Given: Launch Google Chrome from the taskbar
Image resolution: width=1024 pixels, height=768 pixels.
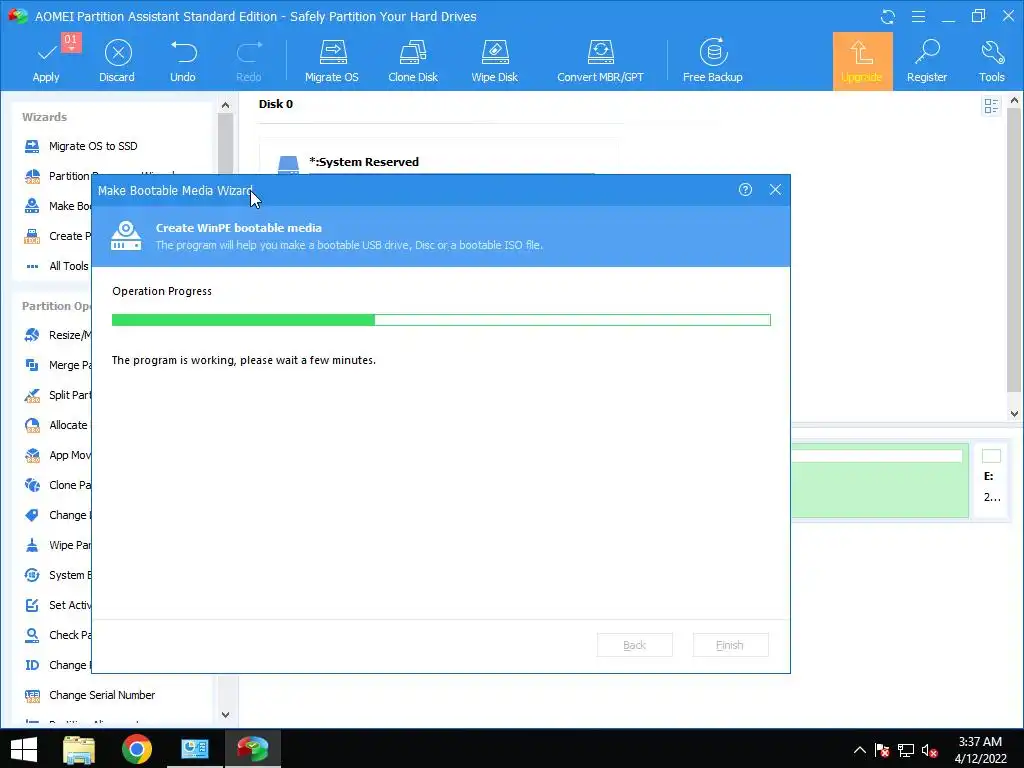Looking at the screenshot, I should [x=136, y=749].
